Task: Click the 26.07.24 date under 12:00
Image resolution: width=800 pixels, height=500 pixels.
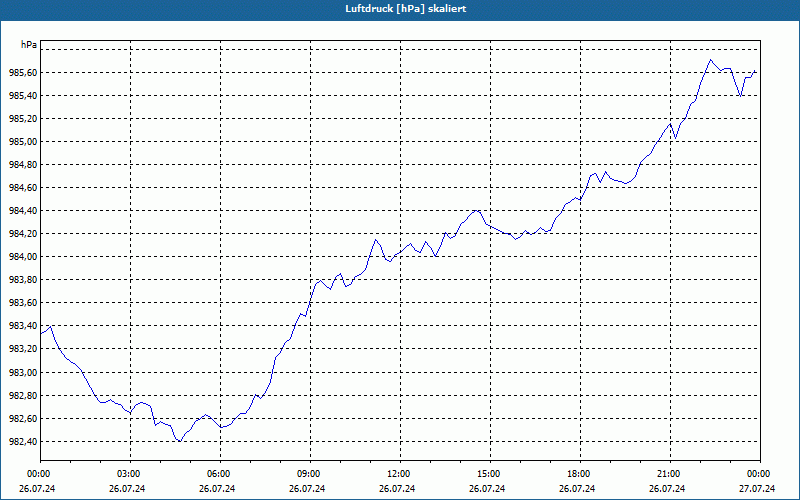Action: pos(397,488)
